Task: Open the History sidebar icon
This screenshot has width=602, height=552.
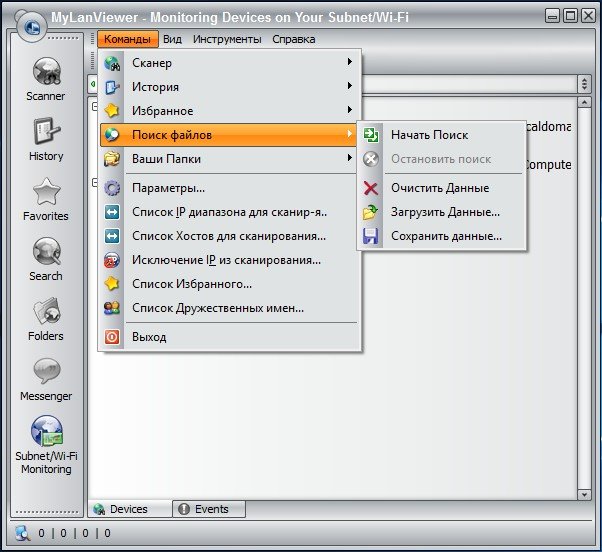Action: pyautogui.click(x=46, y=131)
